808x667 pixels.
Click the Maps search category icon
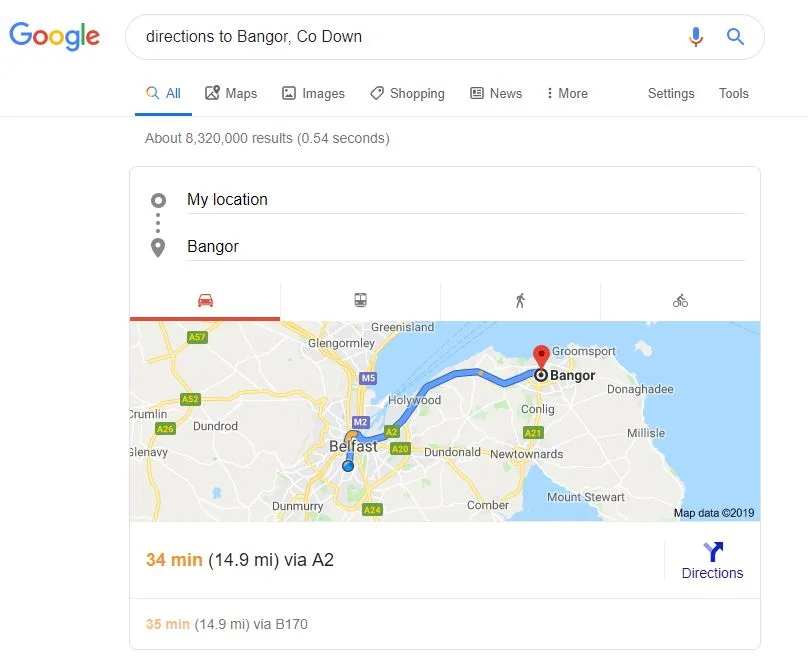click(x=214, y=93)
